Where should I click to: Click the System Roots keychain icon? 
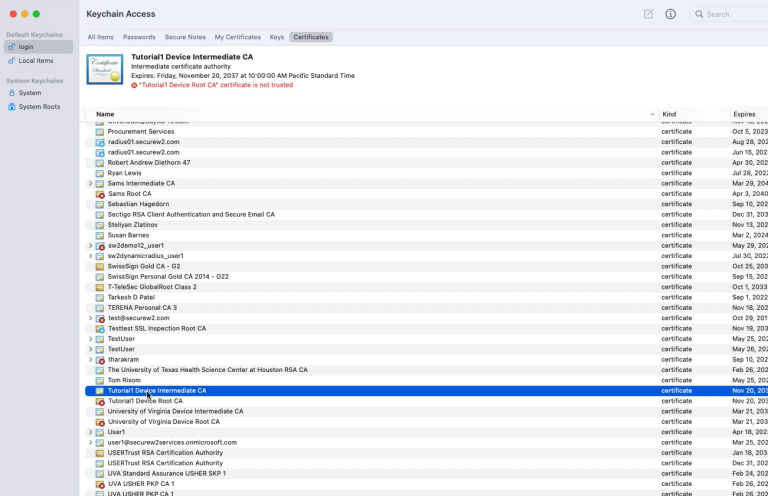(x=11, y=107)
